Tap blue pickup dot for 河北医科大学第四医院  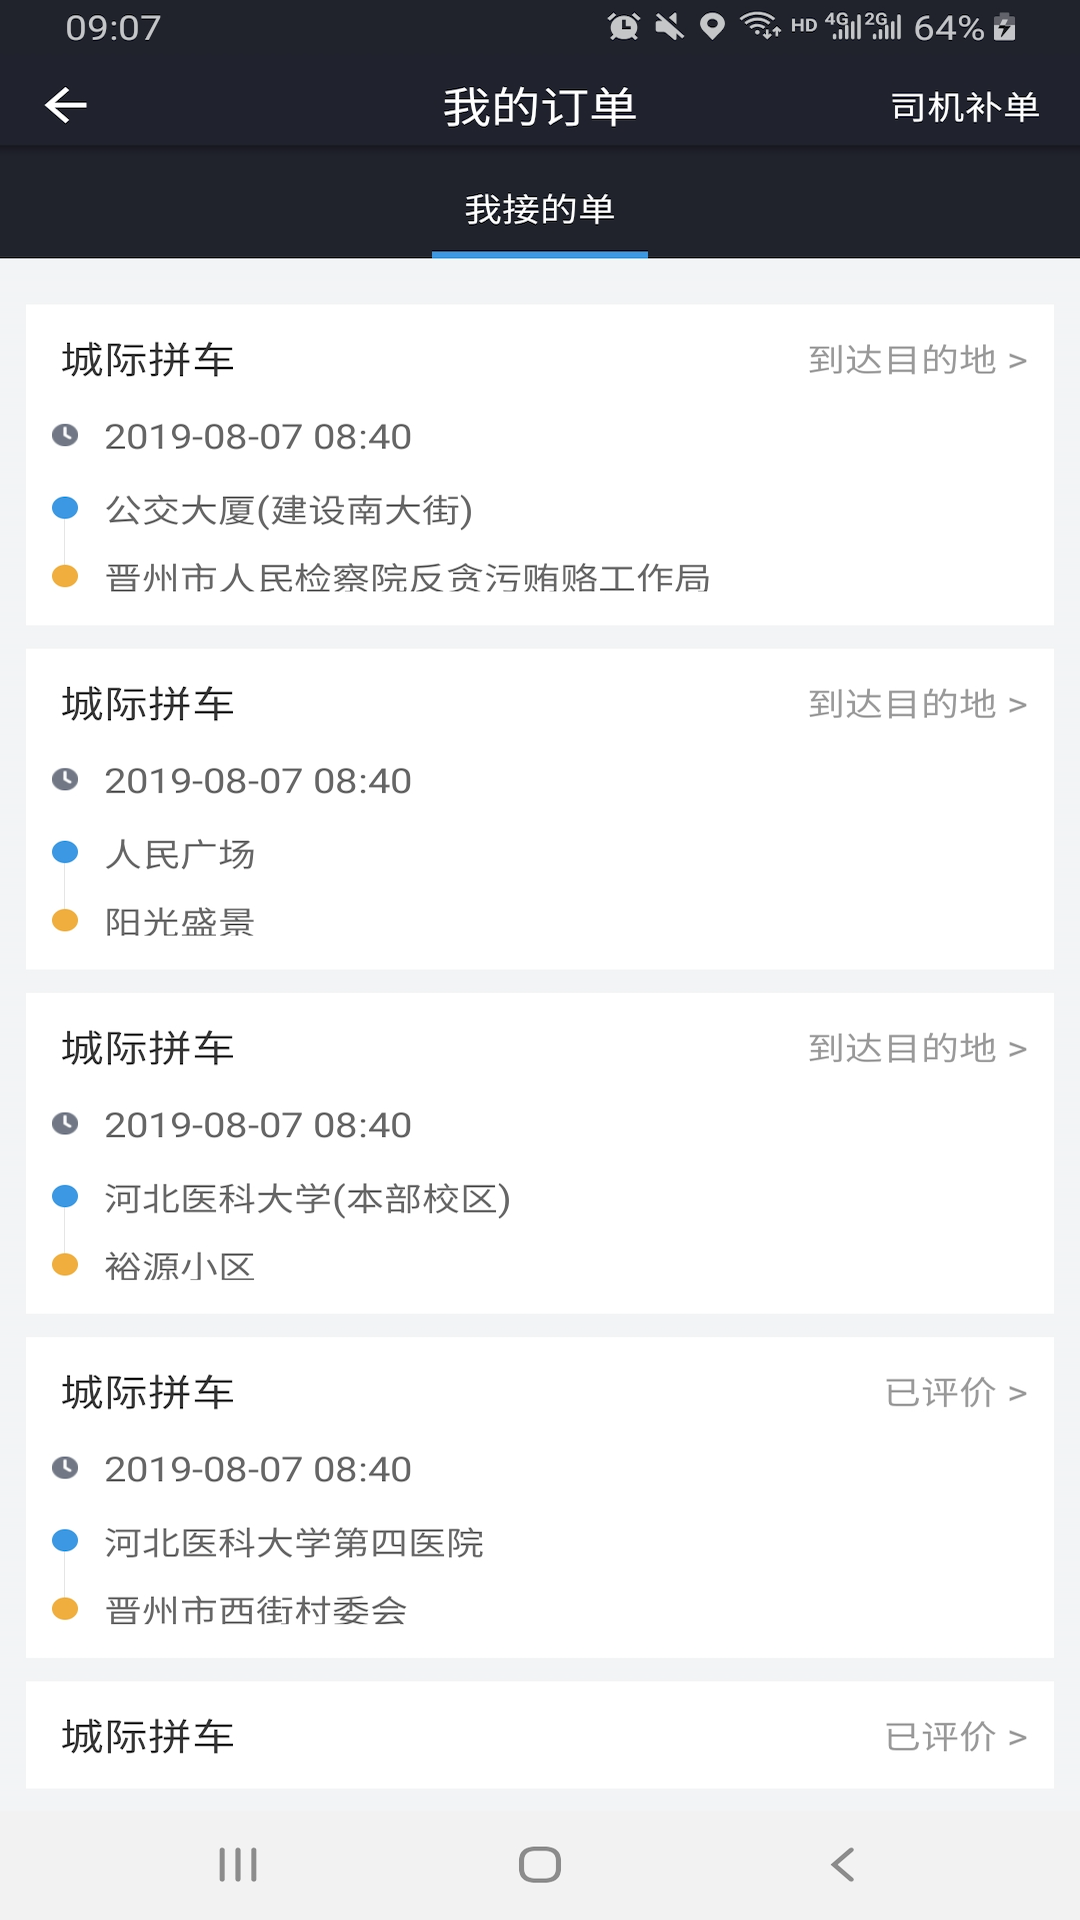coord(65,1541)
